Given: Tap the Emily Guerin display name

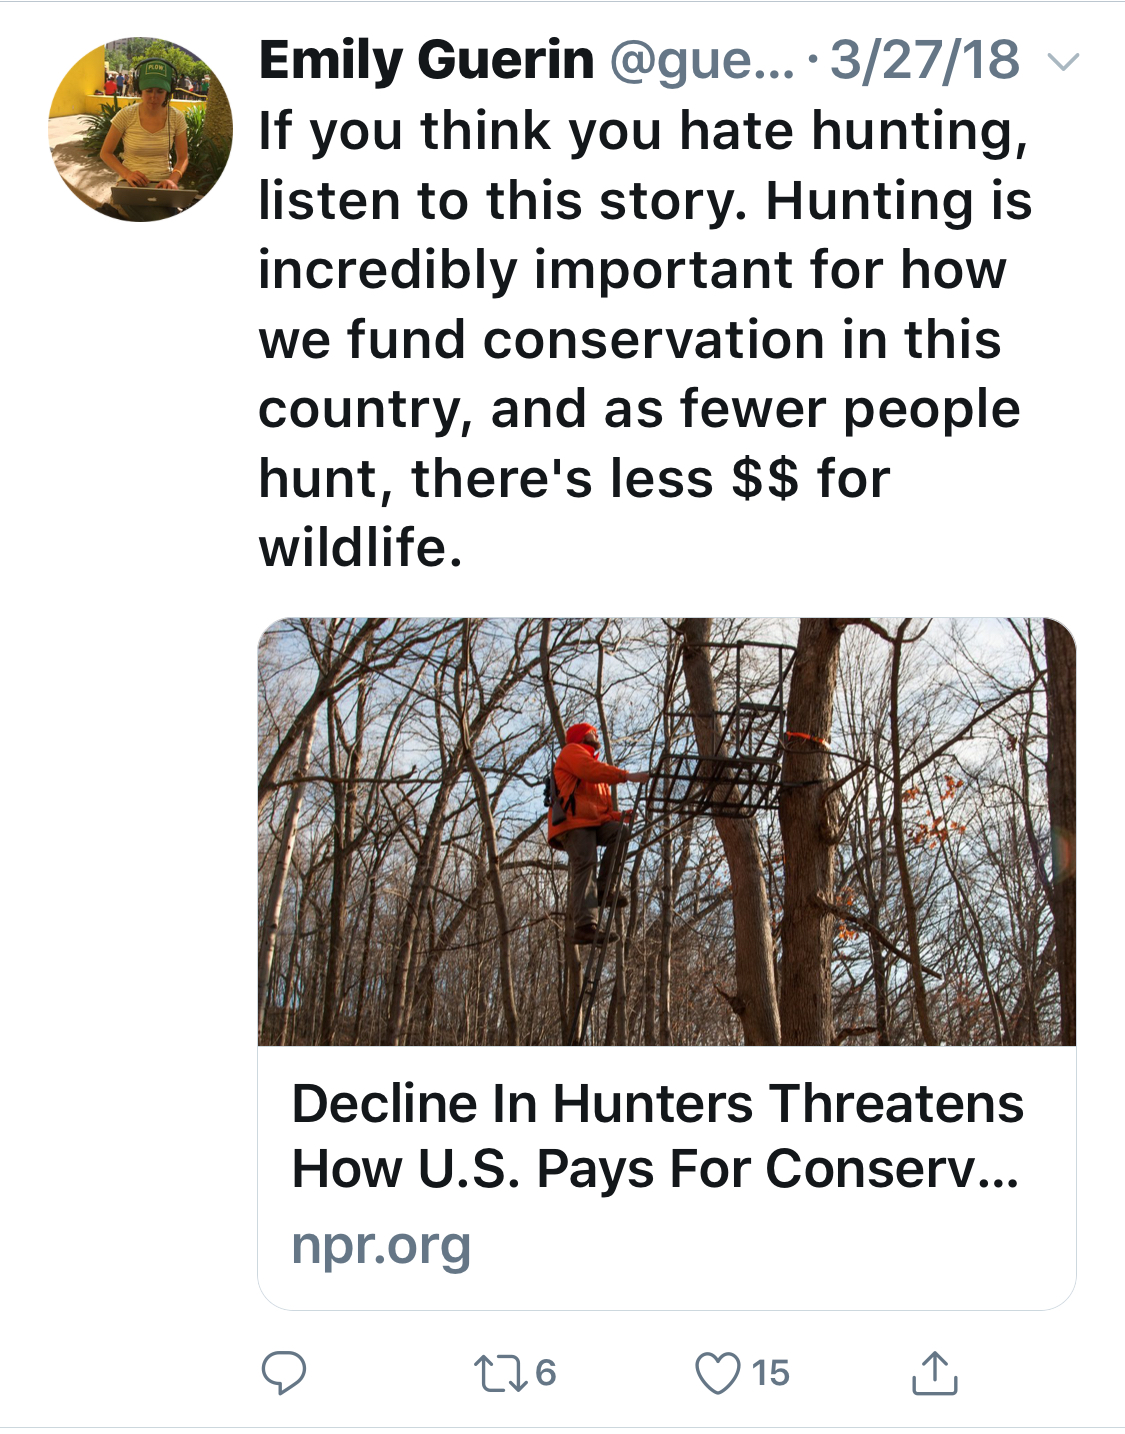Looking at the screenshot, I should point(426,60).
